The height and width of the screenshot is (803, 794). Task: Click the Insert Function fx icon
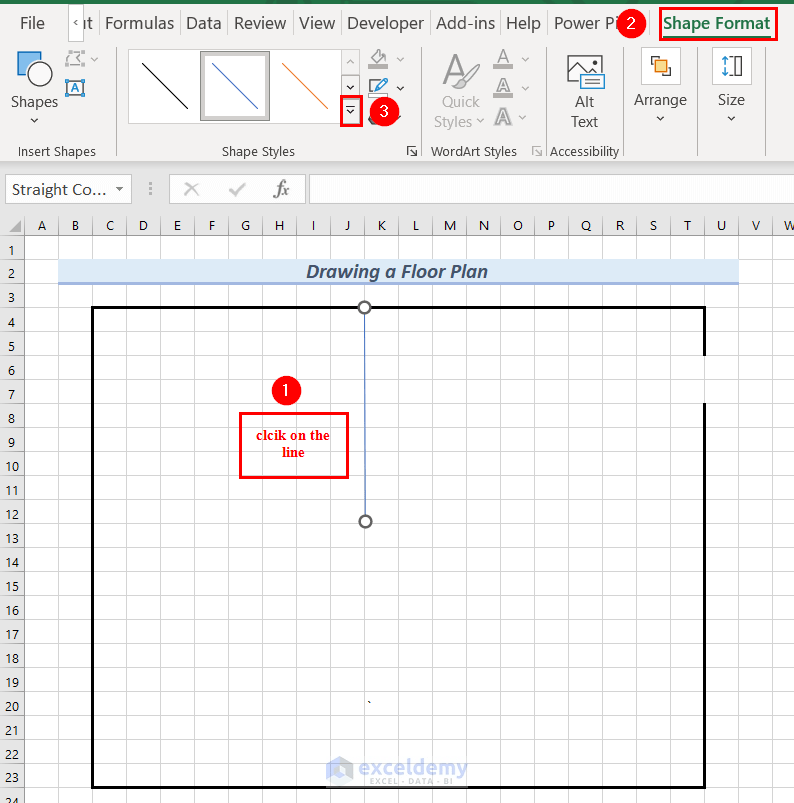tap(281, 189)
